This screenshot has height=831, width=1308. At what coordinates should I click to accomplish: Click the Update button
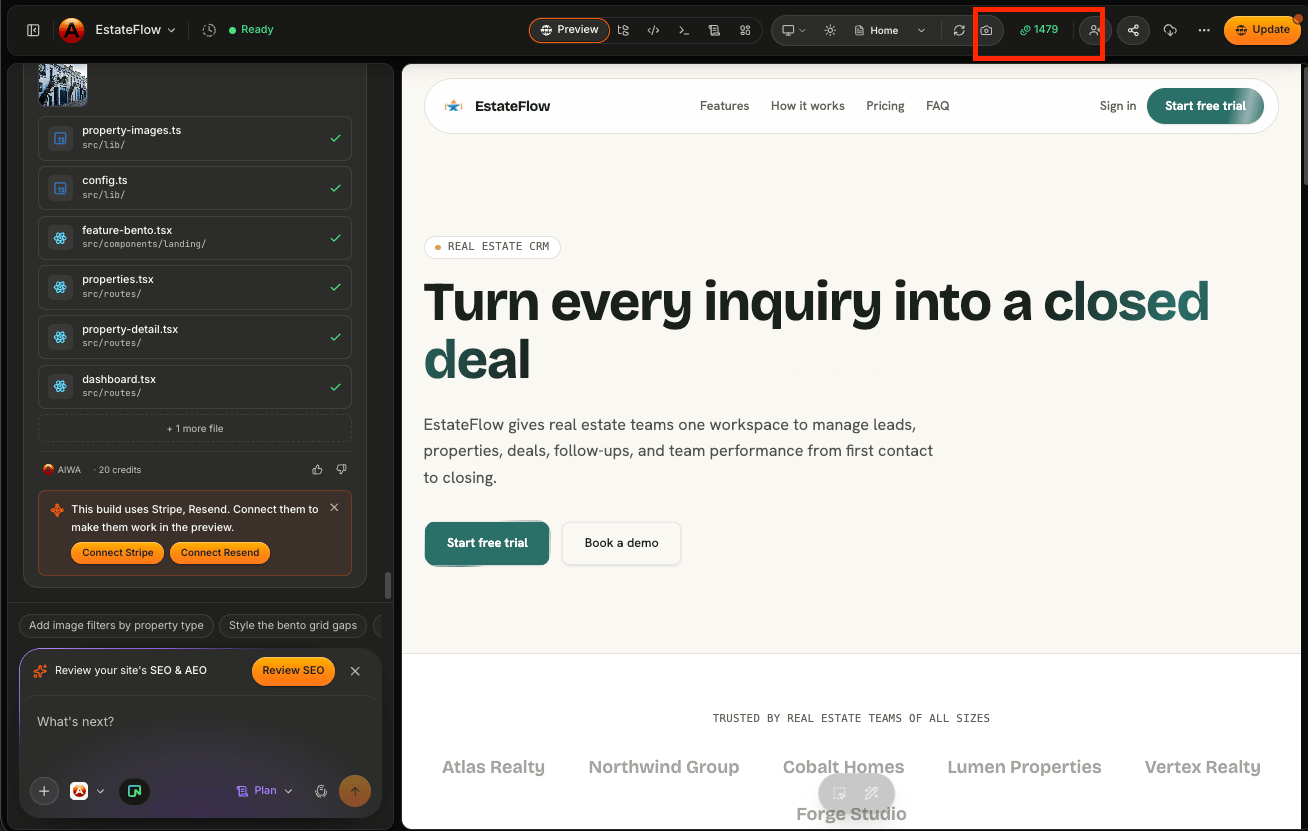point(1263,30)
